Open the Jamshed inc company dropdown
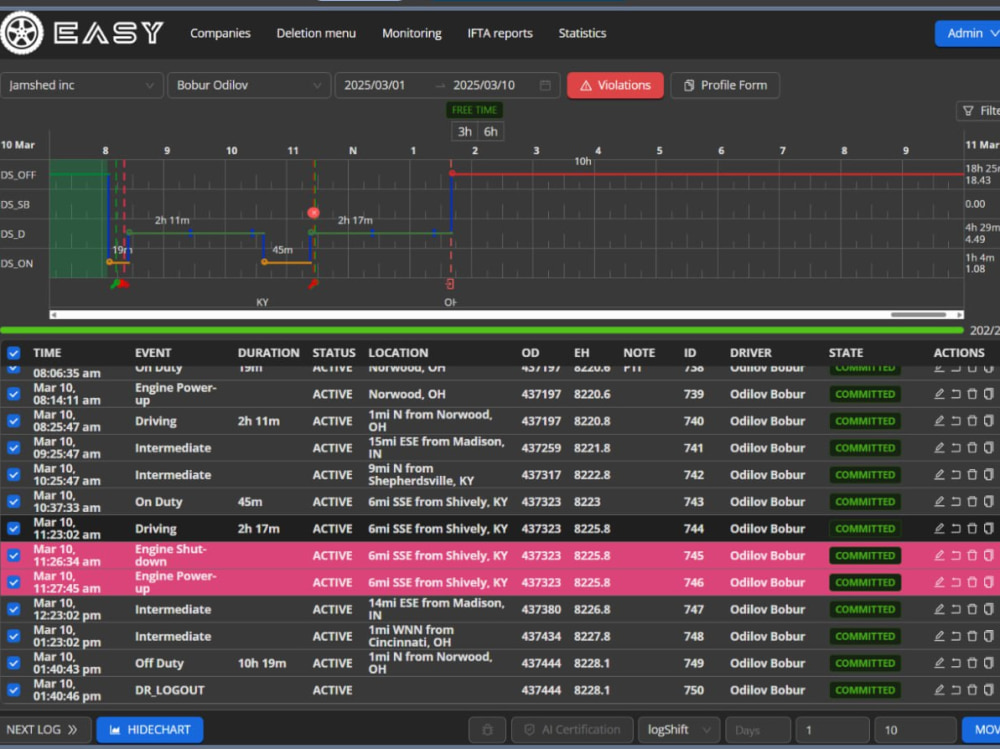 (82, 85)
